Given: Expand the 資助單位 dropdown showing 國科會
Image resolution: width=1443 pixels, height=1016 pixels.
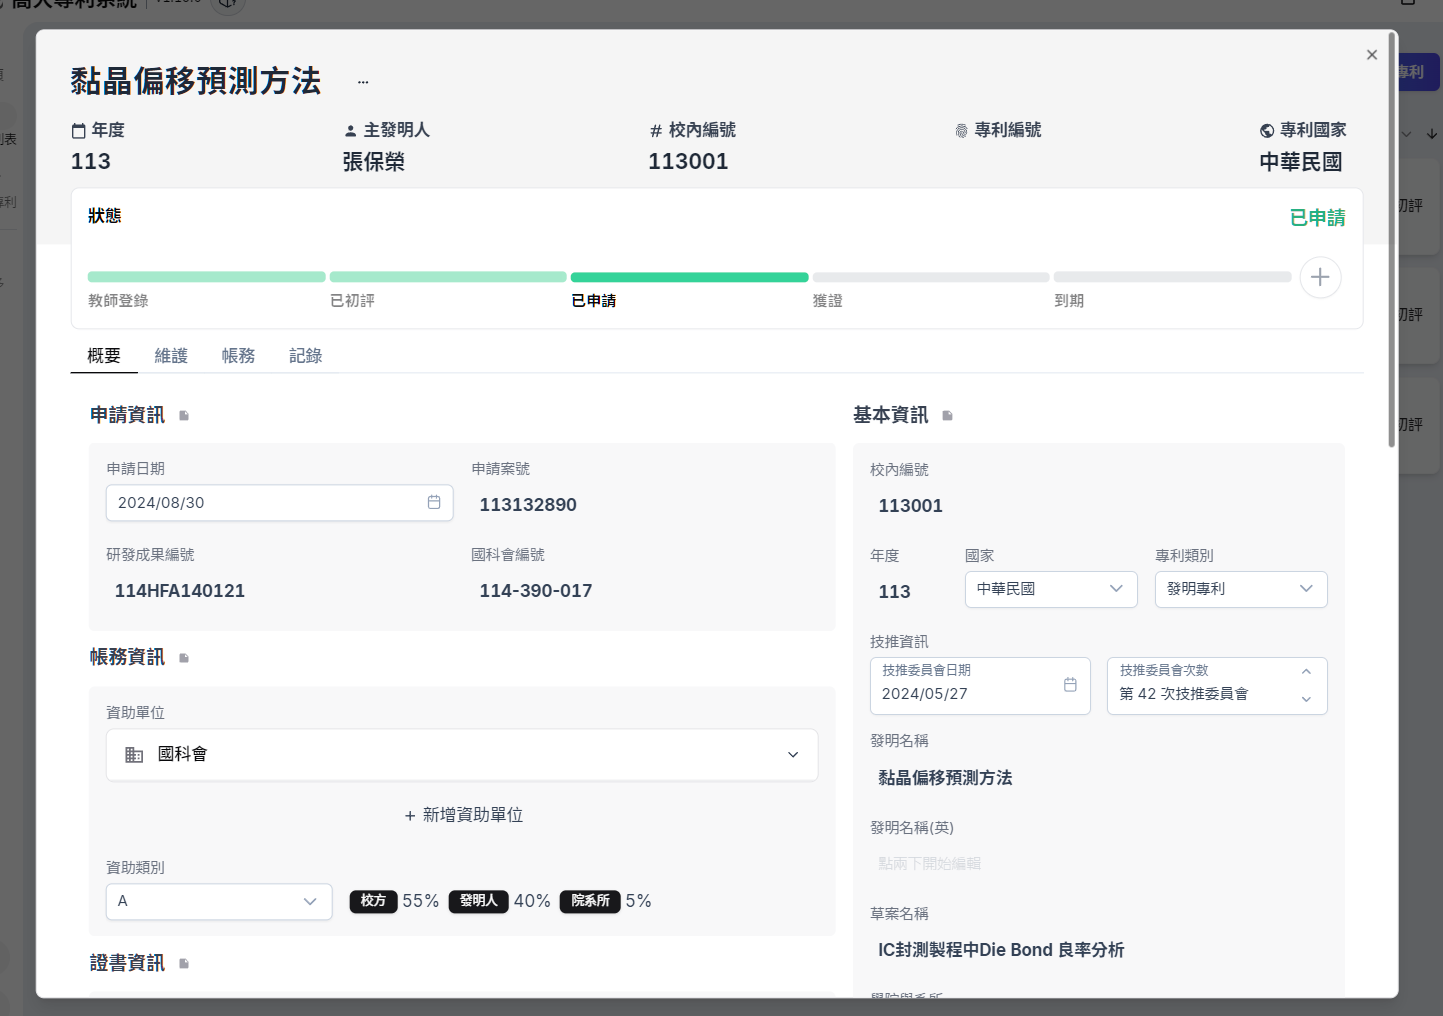Looking at the screenshot, I should coord(792,754).
